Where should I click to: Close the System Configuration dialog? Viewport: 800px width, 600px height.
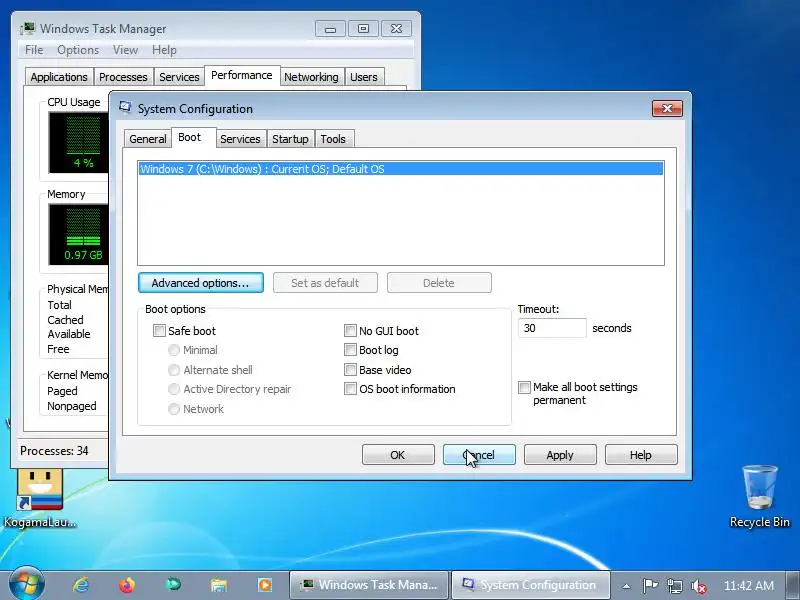click(667, 108)
